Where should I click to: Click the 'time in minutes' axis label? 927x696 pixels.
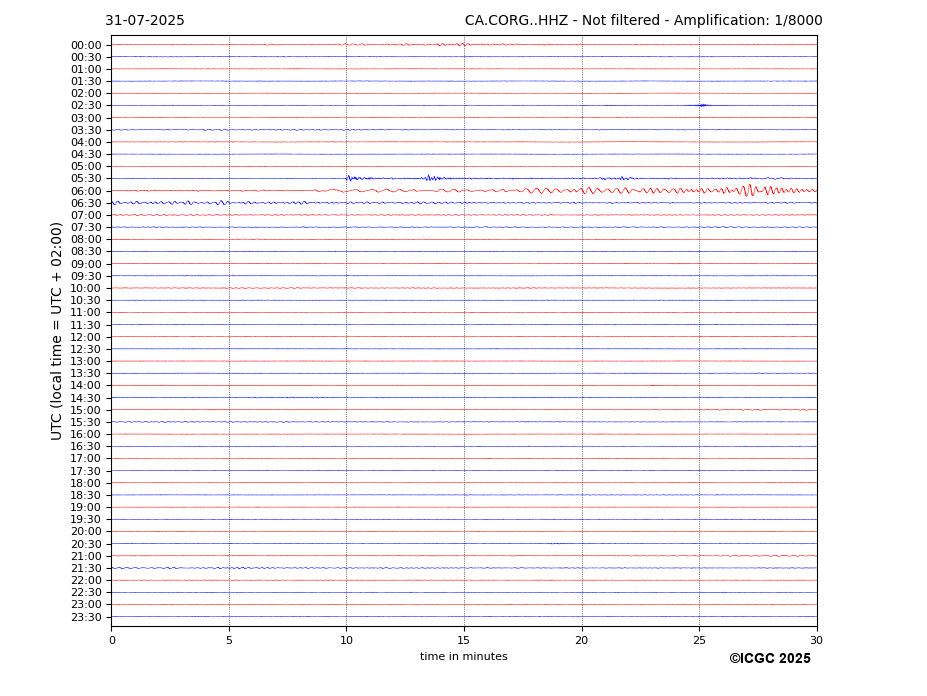[x=464, y=656]
